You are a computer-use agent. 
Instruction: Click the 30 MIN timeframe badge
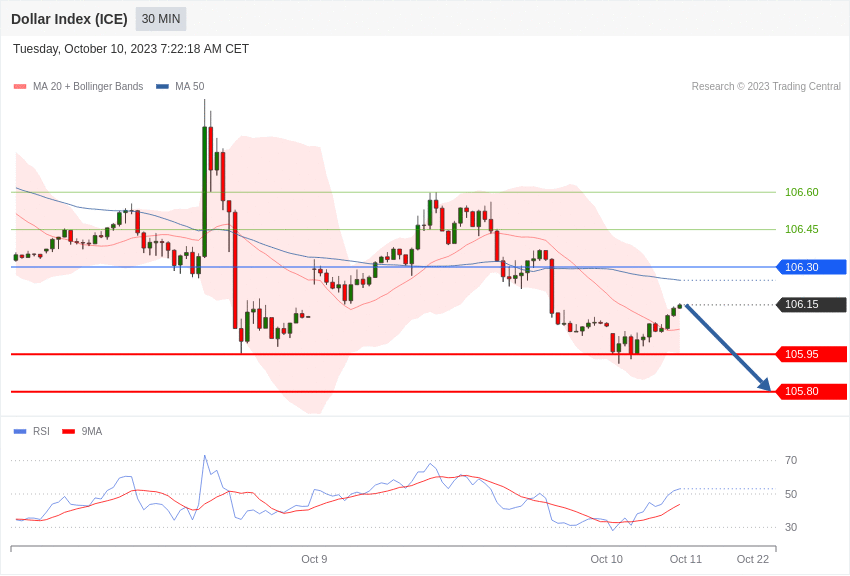tap(161, 19)
